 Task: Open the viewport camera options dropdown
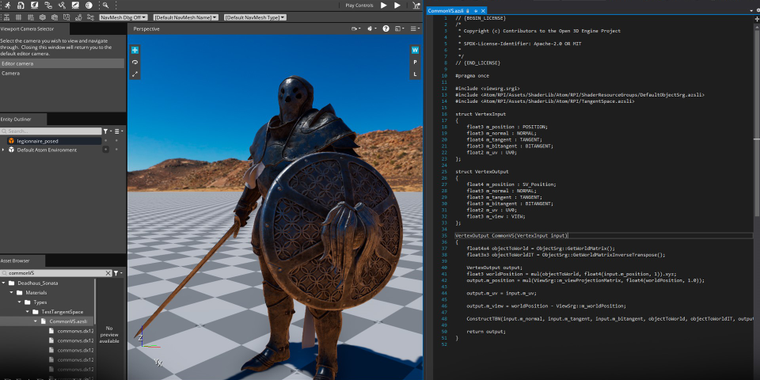357,29
